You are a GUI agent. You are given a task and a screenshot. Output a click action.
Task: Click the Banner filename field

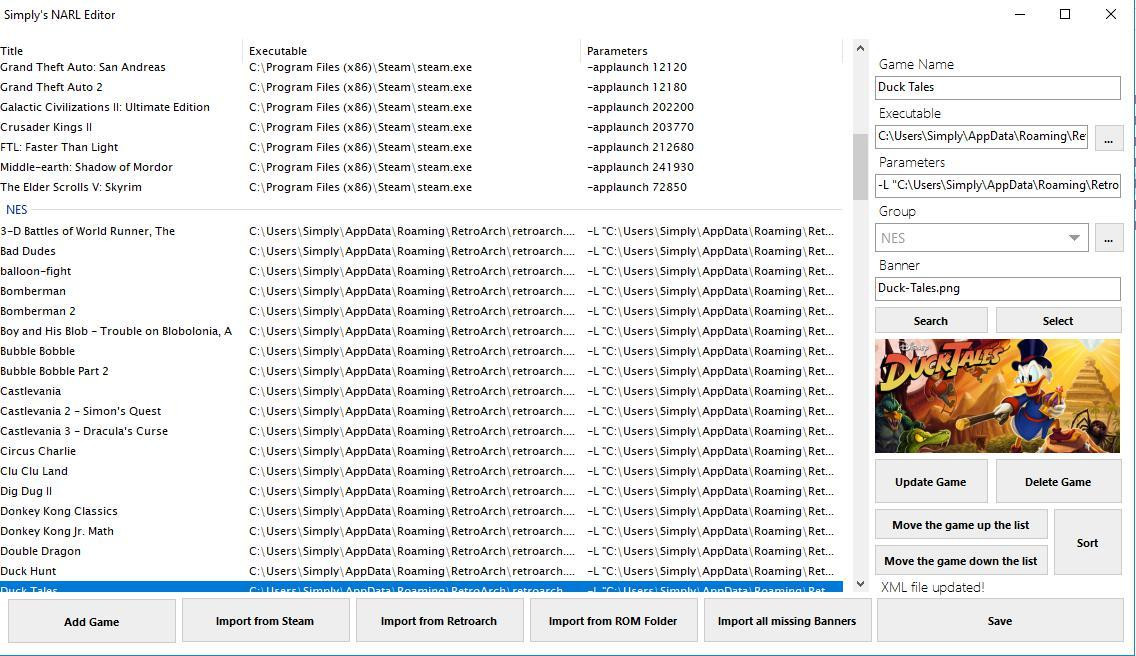(x=998, y=288)
